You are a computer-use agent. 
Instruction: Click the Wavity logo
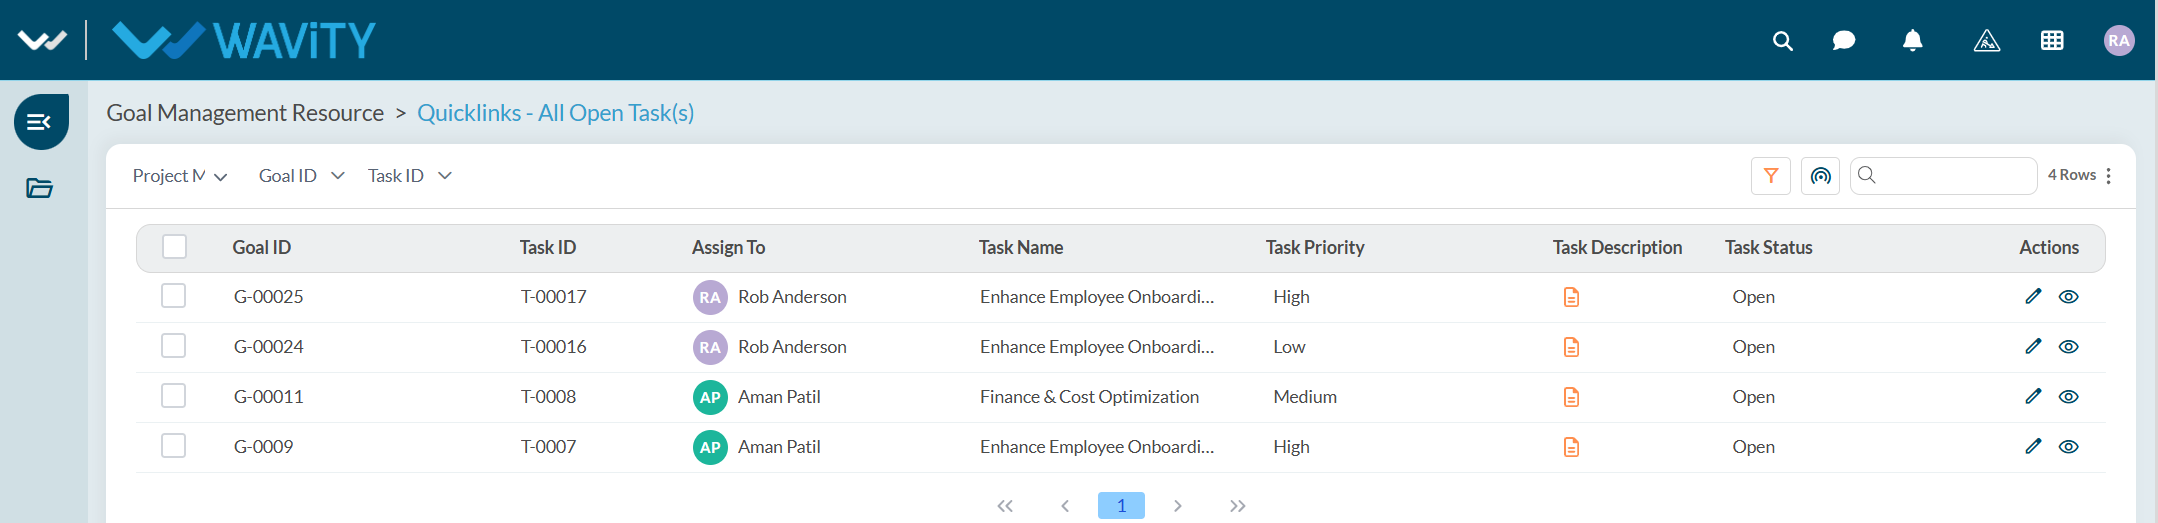[x=244, y=41]
